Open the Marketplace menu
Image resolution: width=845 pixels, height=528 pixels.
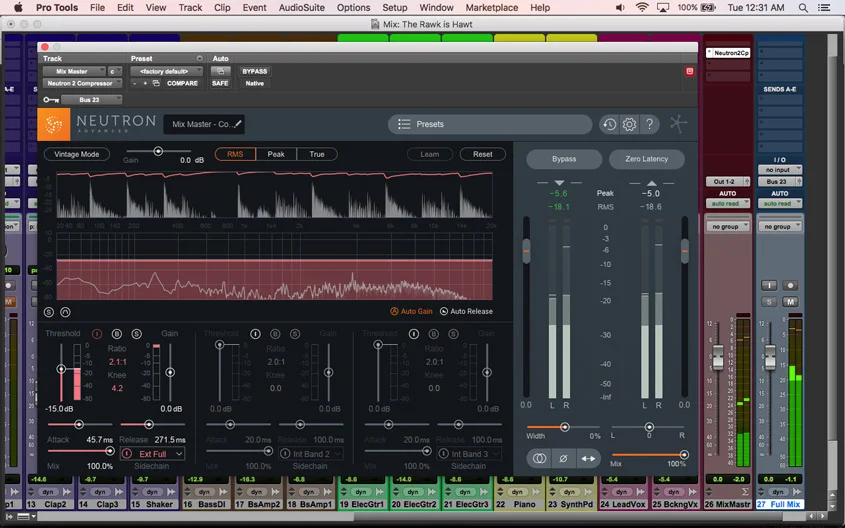491,8
